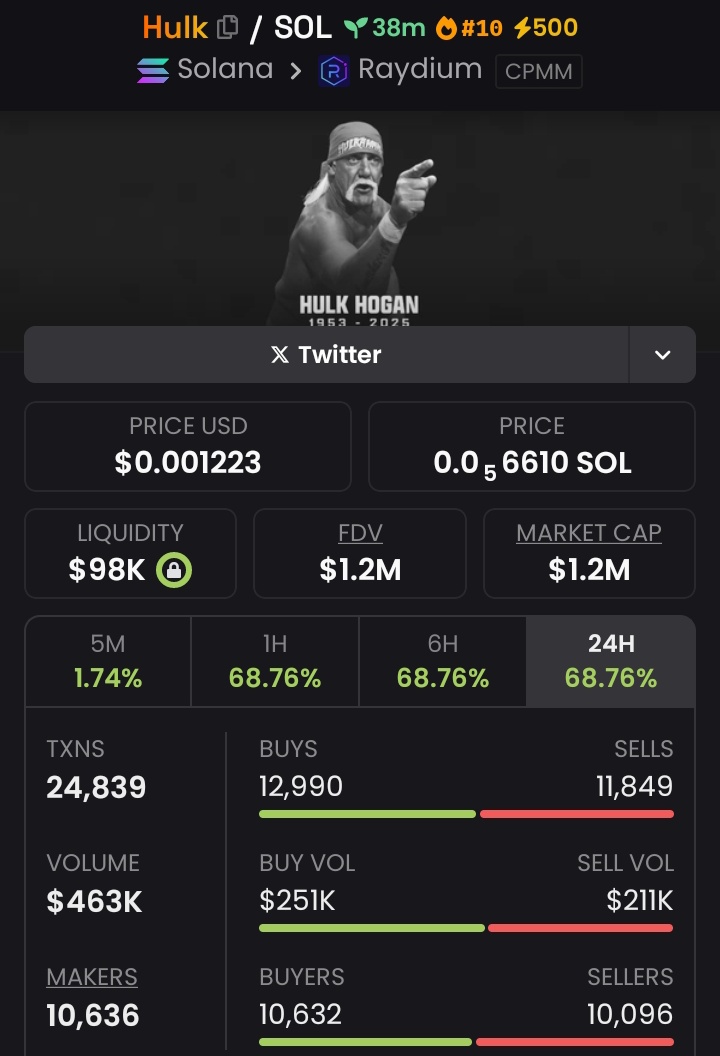This screenshot has width=720, height=1056.
Task: Click the Solana chain logo
Action: click(x=153, y=70)
